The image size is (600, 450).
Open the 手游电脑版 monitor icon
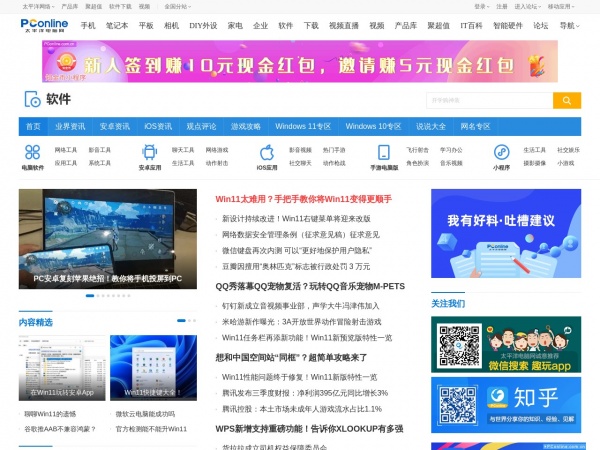[384, 154]
